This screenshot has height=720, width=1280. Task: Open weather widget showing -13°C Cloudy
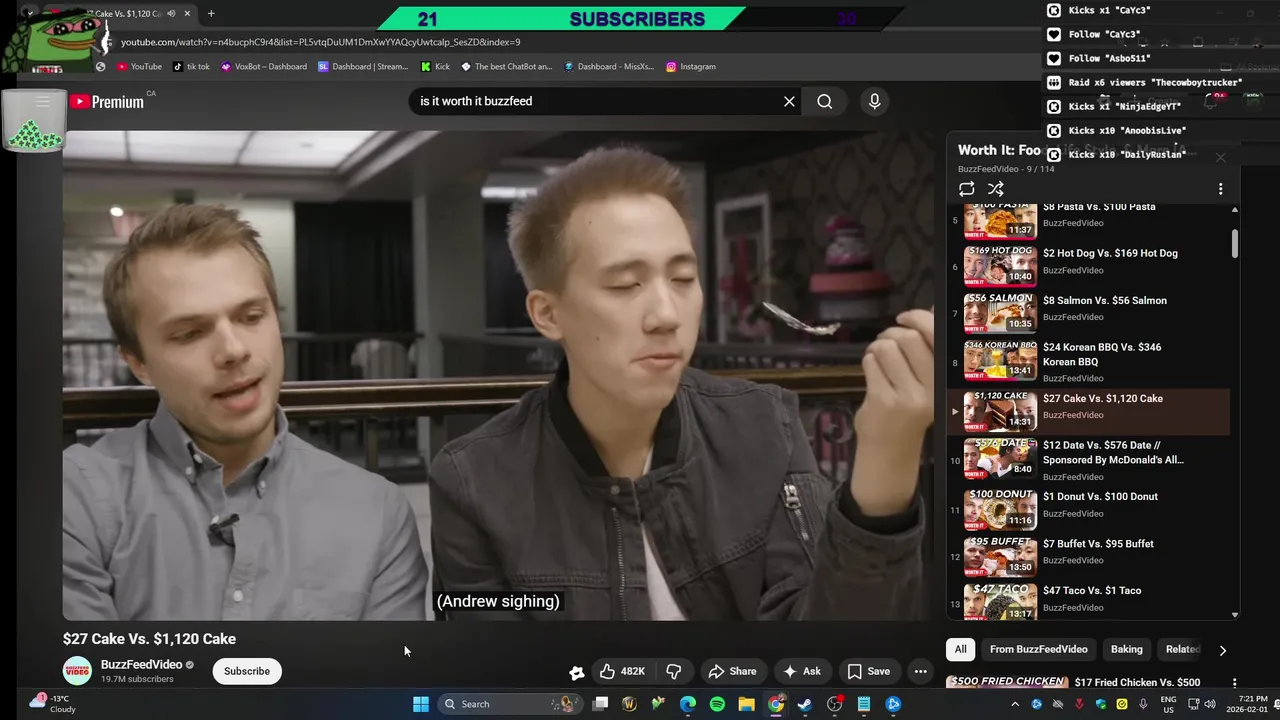52,704
